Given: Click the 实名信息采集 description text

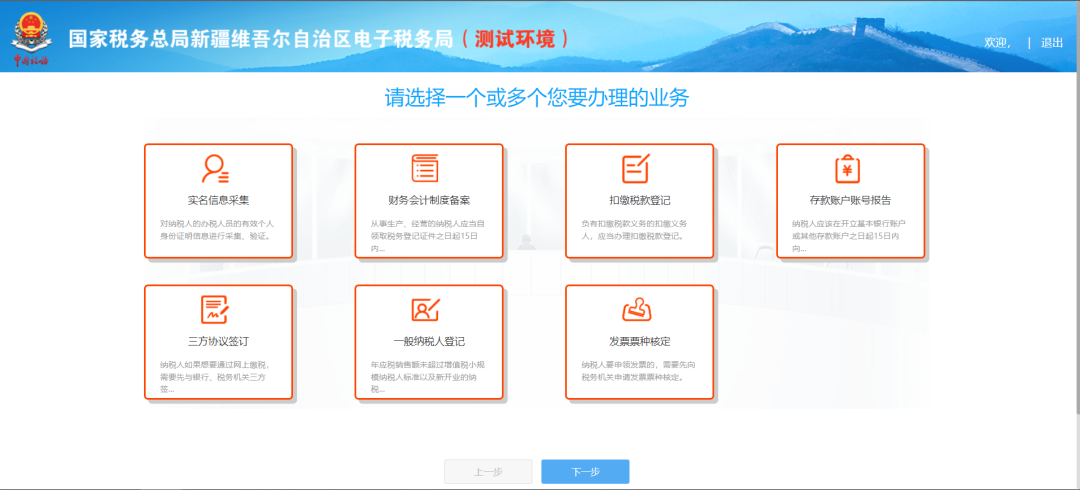Looking at the screenshot, I should click(218, 230).
